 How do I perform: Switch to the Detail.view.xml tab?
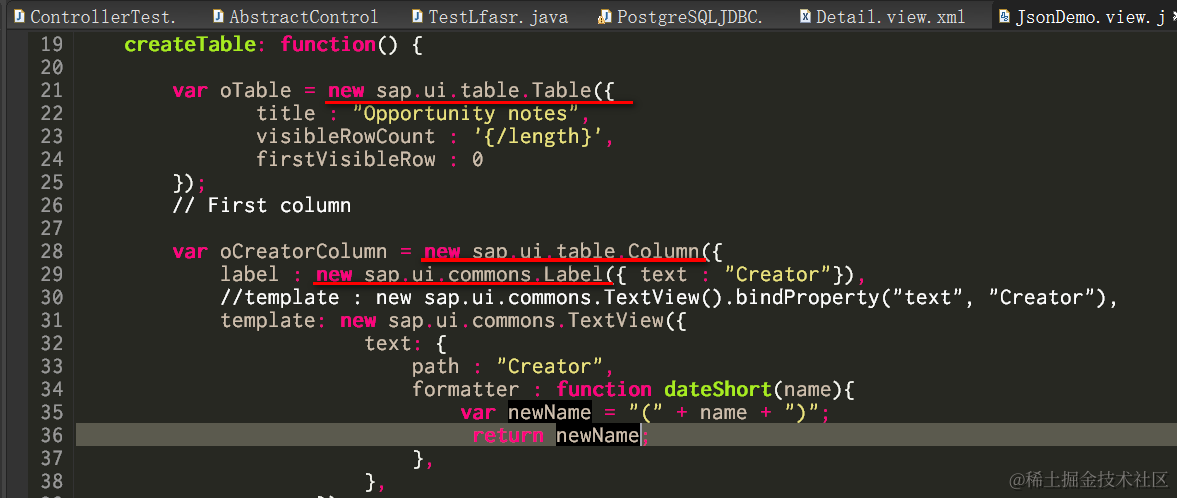[882, 17]
